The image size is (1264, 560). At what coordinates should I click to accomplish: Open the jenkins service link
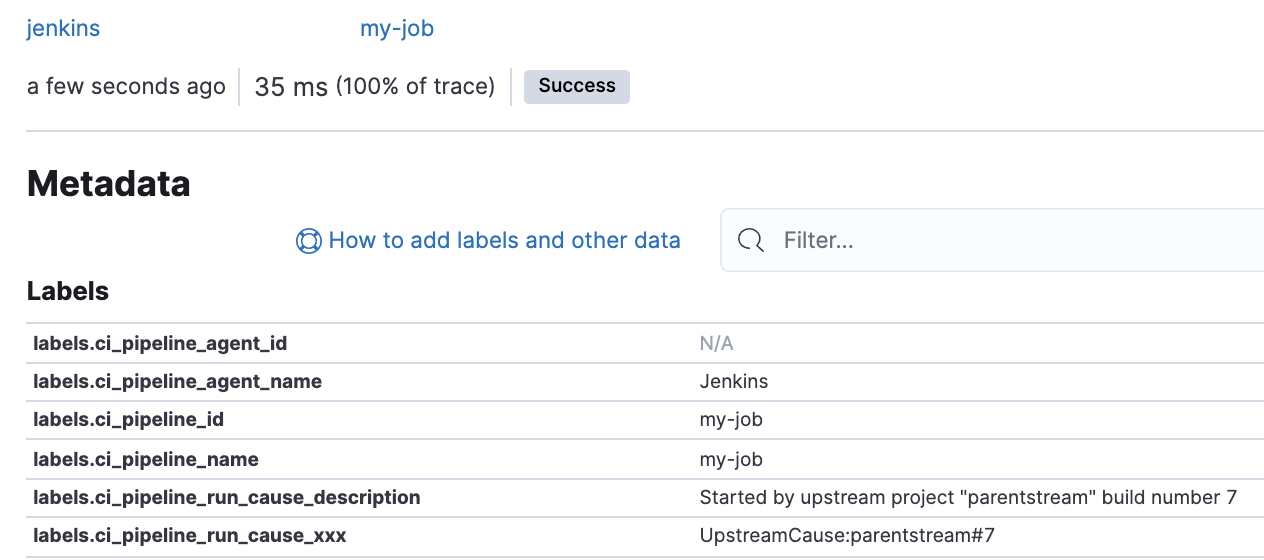[63, 28]
